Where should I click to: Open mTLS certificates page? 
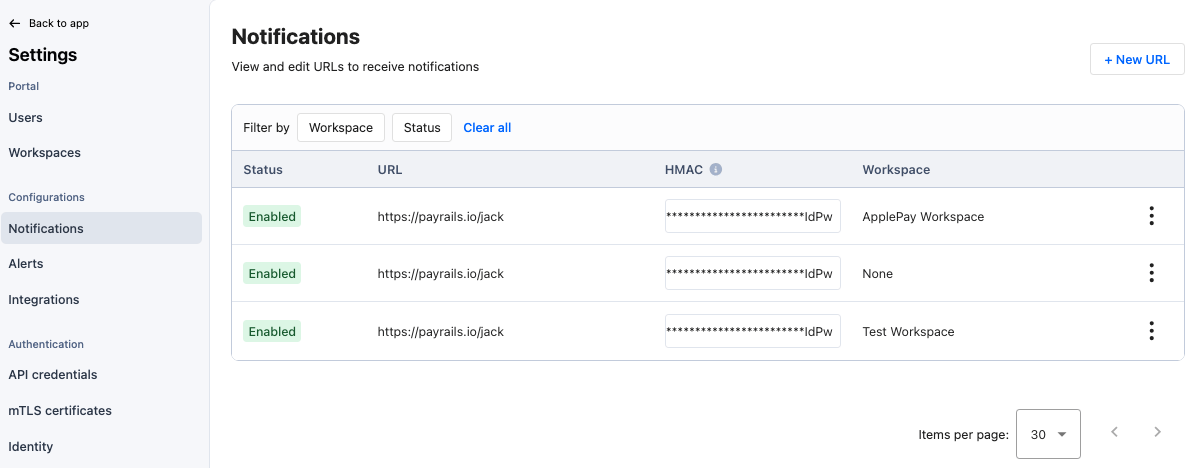click(60, 411)
